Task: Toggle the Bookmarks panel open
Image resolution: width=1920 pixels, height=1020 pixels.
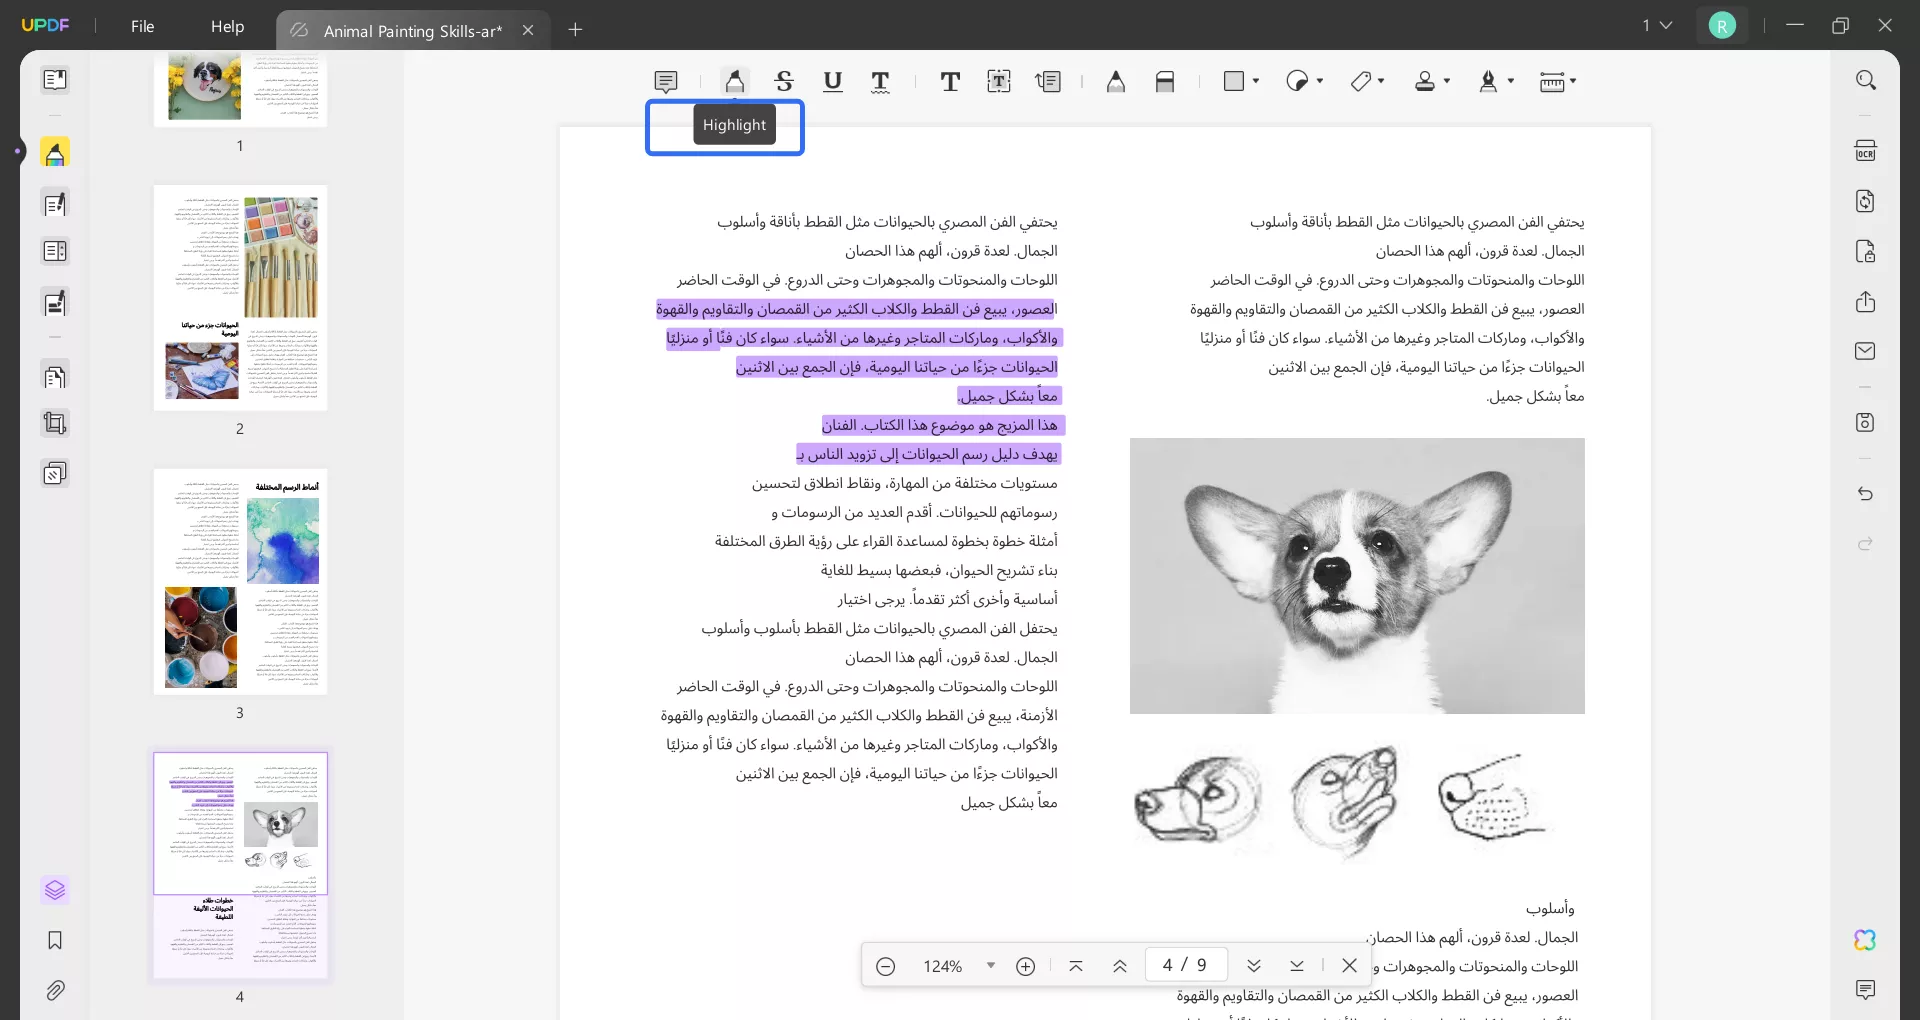Action: point(56,941)
